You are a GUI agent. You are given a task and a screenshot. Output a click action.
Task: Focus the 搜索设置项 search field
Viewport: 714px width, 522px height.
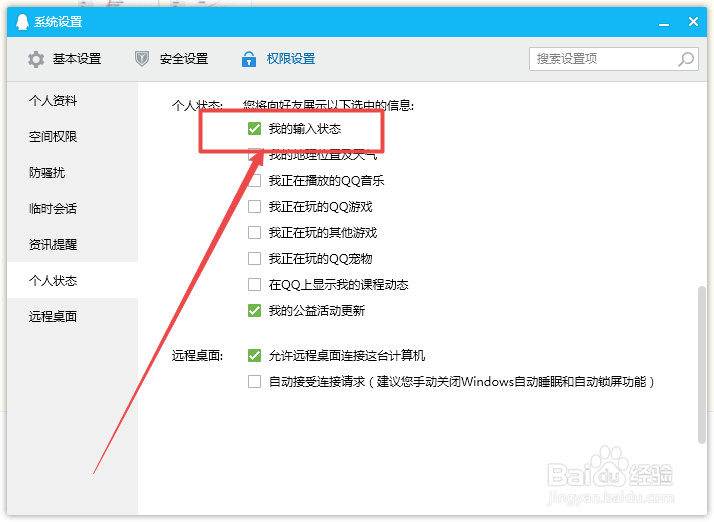click(x=614, y=59)
